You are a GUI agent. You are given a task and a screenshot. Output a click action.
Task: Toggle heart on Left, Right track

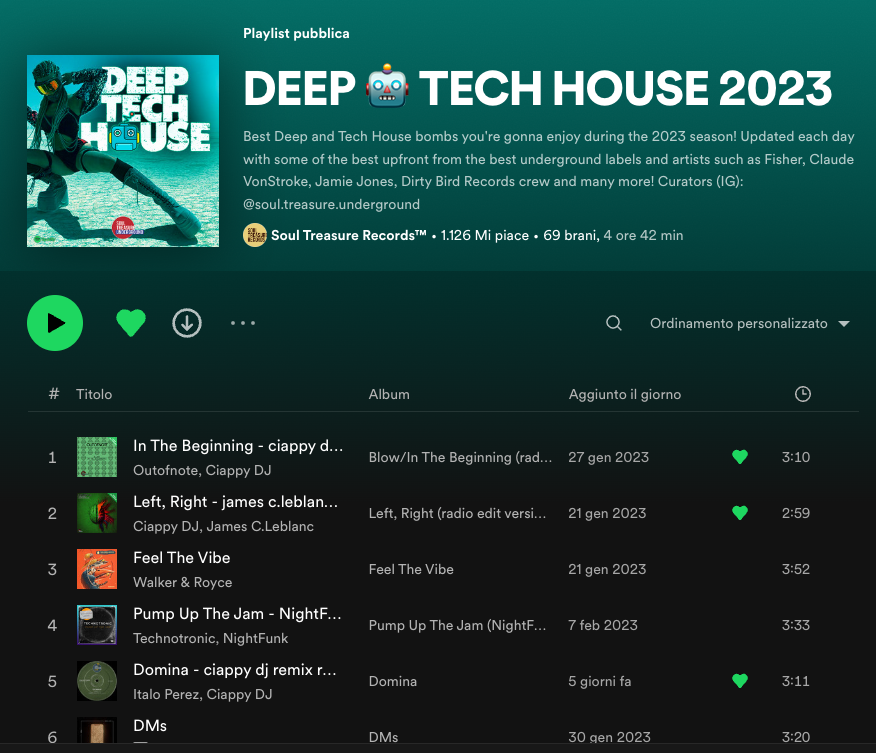pos(740,513)
